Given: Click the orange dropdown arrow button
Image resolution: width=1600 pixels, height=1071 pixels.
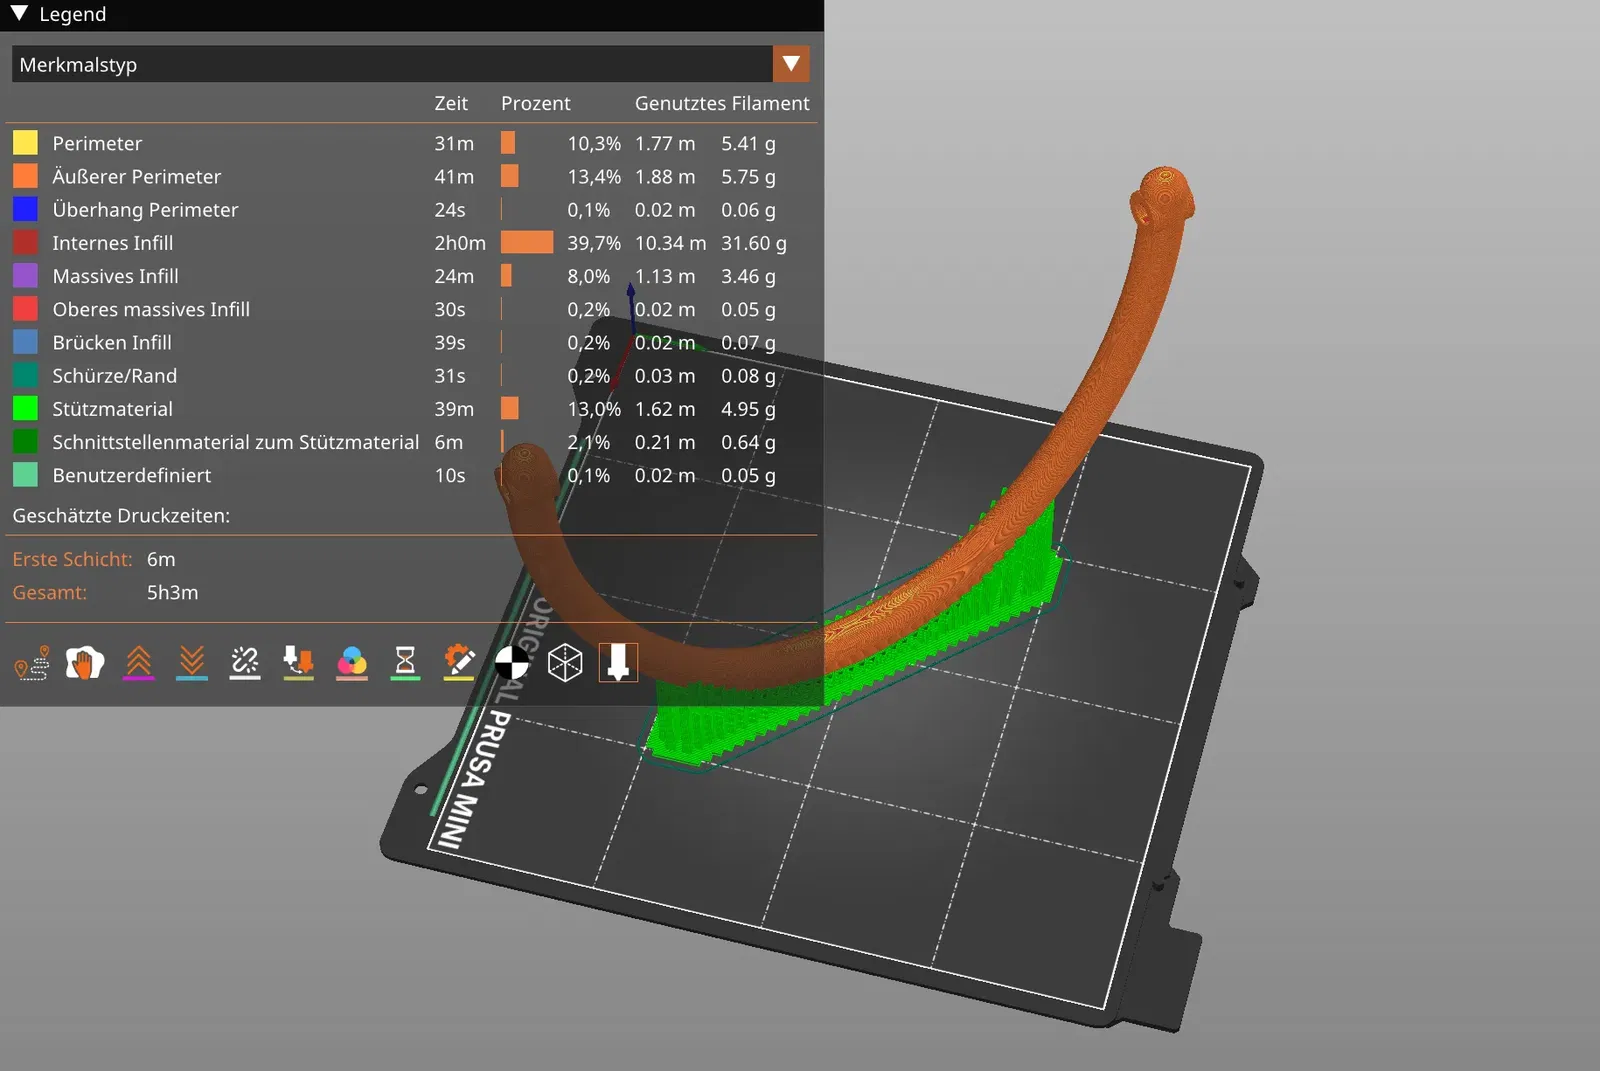Looking at the screenshot, I should point(791,64).
